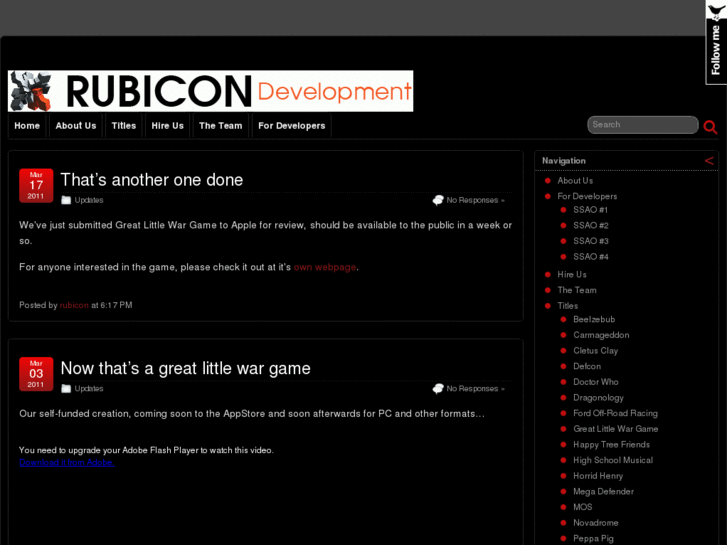727x545 pixels.
Task: Click Download it from Adobe link
Action: [x=67, y=462]
